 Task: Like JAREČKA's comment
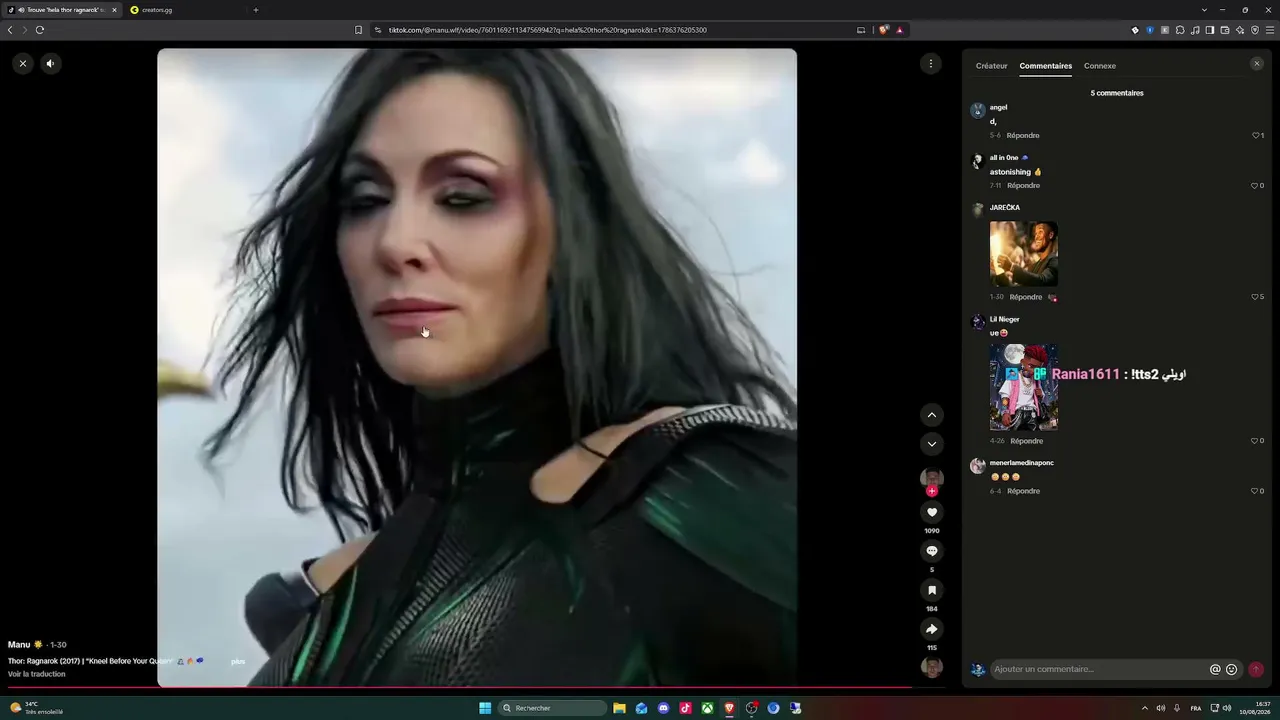click(x=1254, y=297)
